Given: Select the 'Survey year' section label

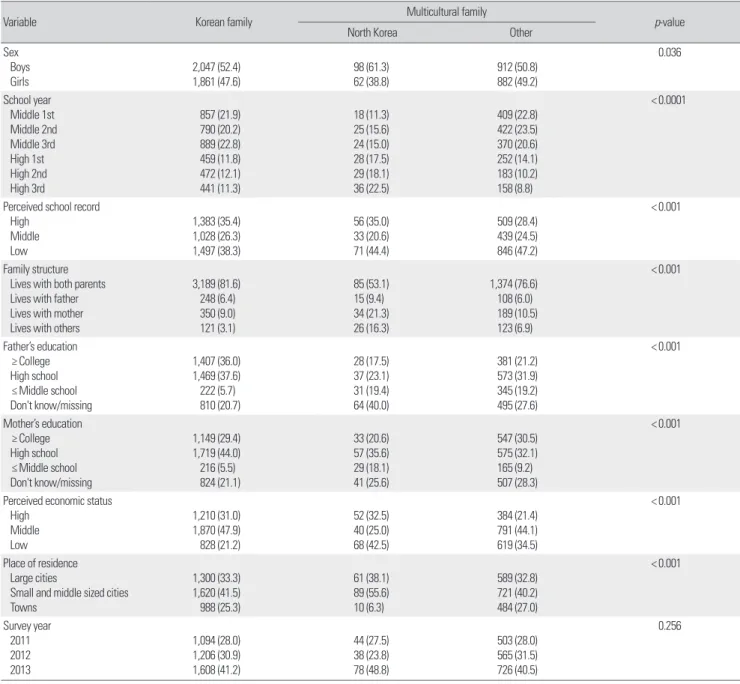Looking at the screenshot, I should [x=27, y=626].
